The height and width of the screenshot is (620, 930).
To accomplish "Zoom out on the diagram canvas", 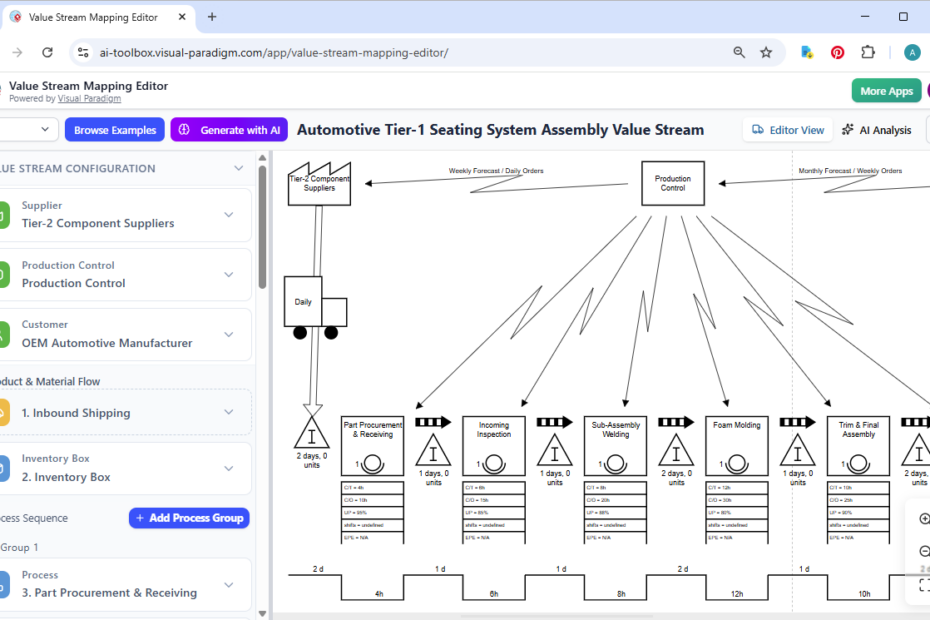I will point(924,551).
